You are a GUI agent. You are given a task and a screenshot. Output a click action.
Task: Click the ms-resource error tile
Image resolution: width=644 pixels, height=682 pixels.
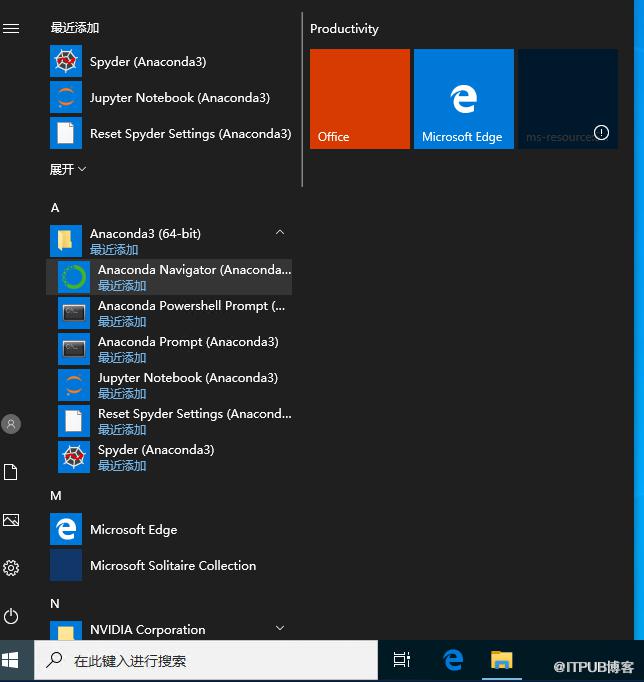[x=568, y=99]
